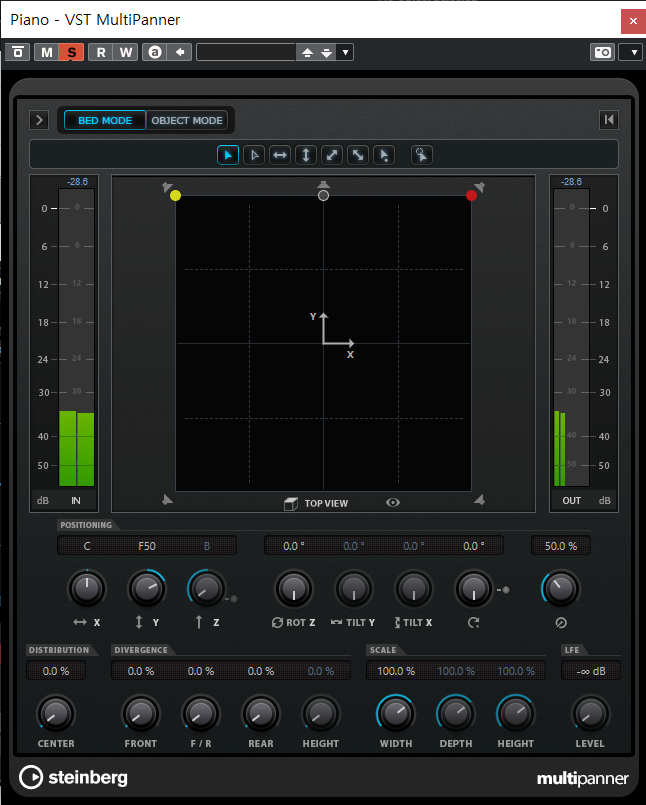Toggle Read automation (R)

coord(101,52)
